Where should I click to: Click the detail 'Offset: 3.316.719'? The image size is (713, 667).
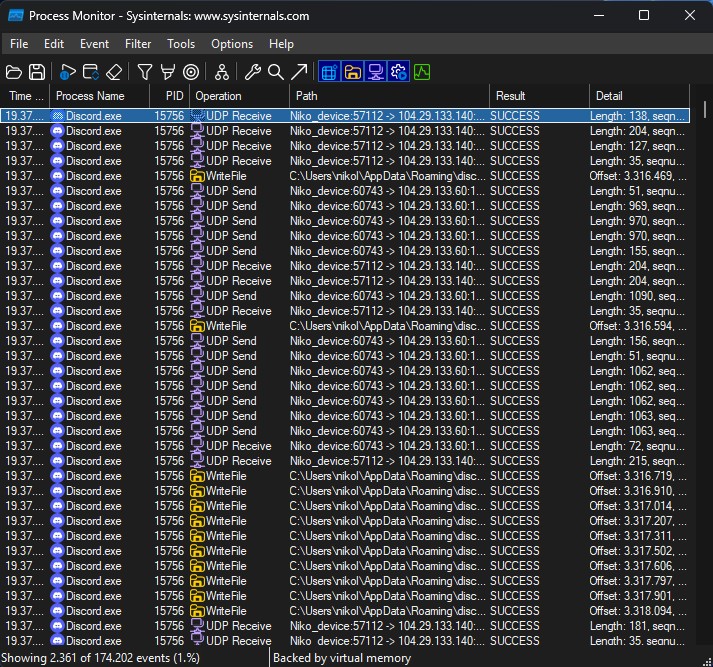[632, 476]
